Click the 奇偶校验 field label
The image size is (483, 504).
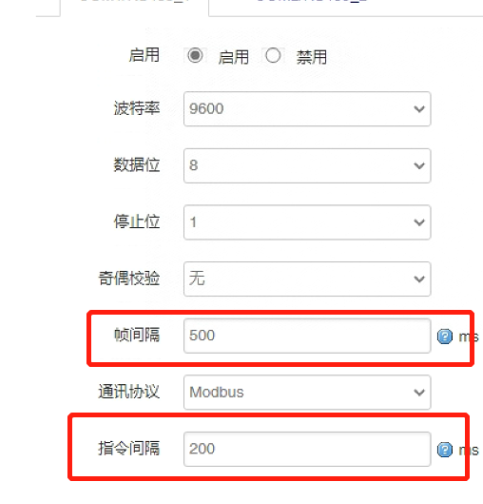[x=129, y=278]
